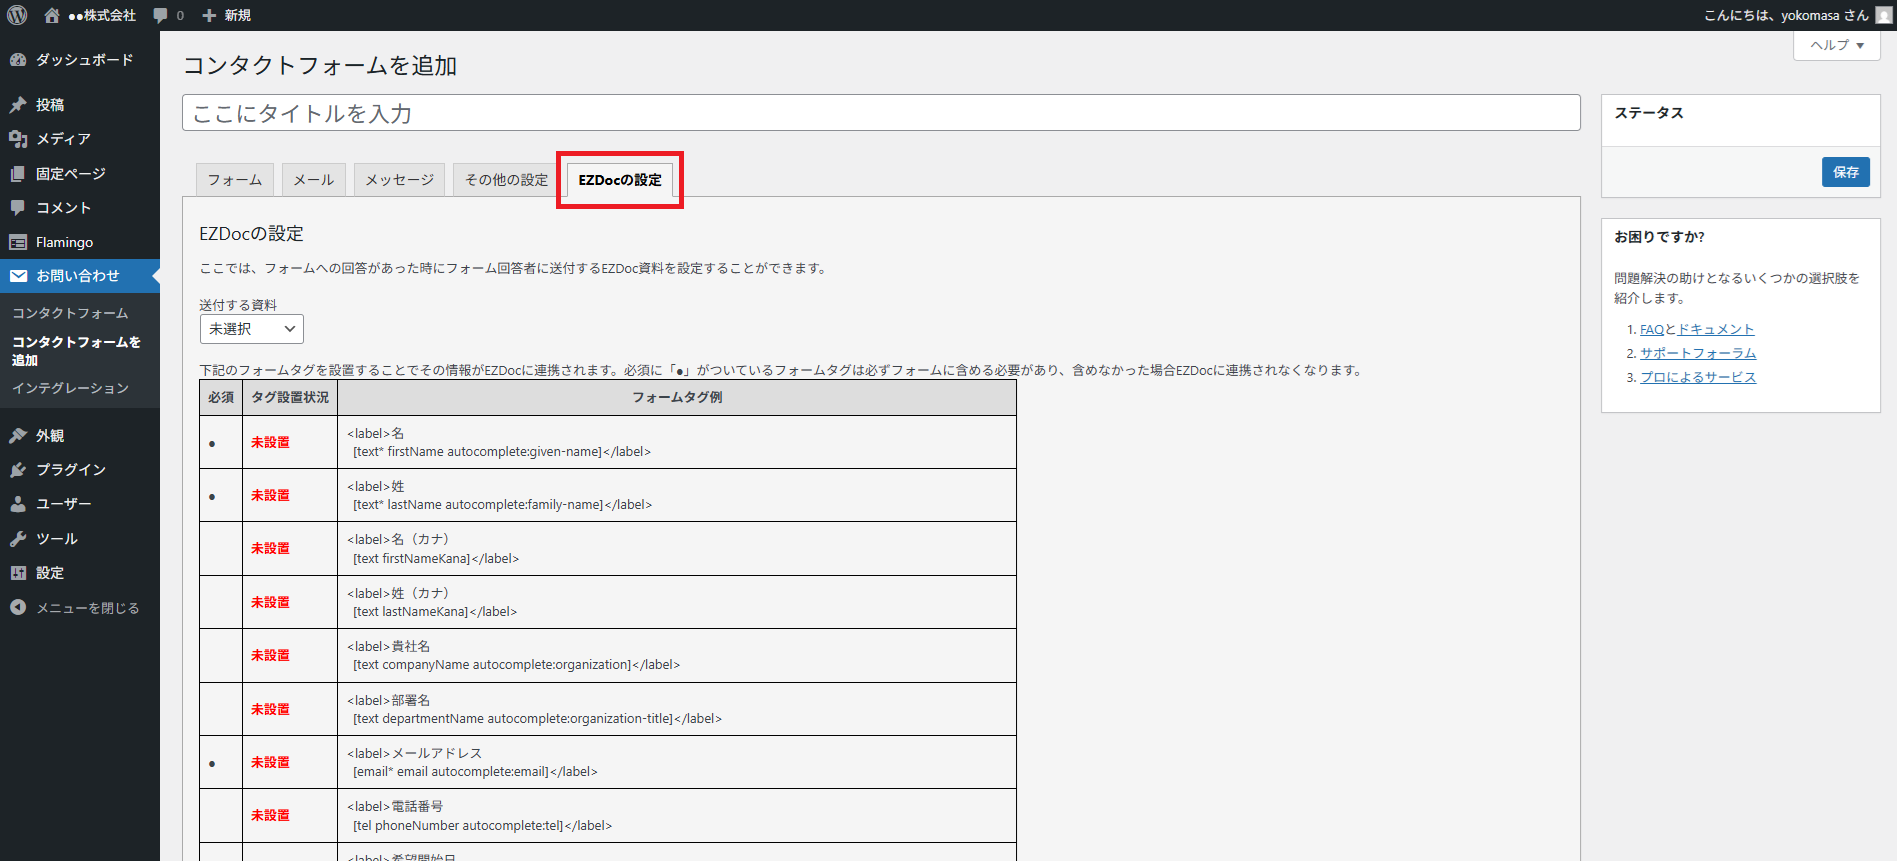Click the Flamingo sidebar icon
Screen dimensions: 1897x861
[18, 242]
